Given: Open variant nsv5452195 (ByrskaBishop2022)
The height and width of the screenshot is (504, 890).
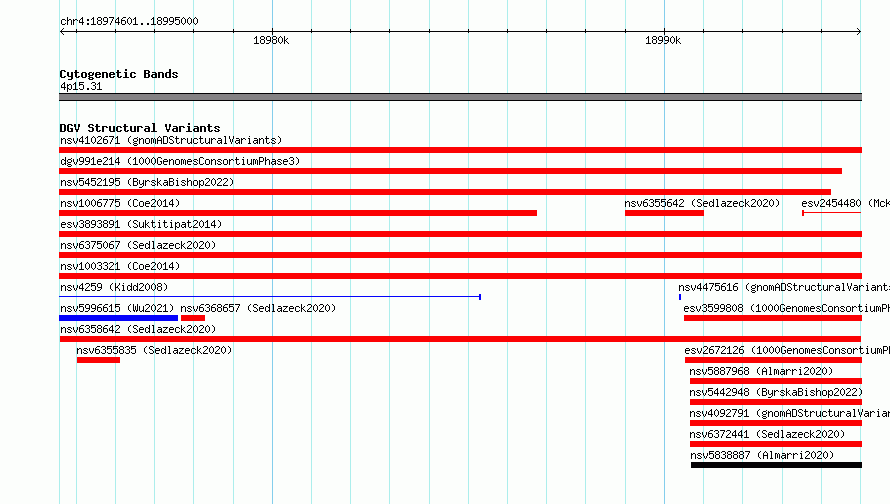Looking at the screenshot, I should (147, 182).
